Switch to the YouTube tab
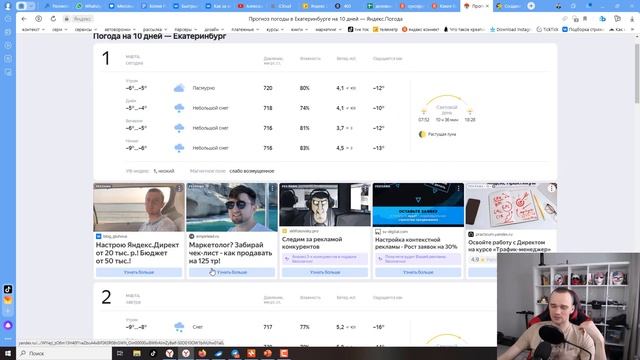This screenshot has height=360, width=640. pyautogui.click(x=251, y=6)
